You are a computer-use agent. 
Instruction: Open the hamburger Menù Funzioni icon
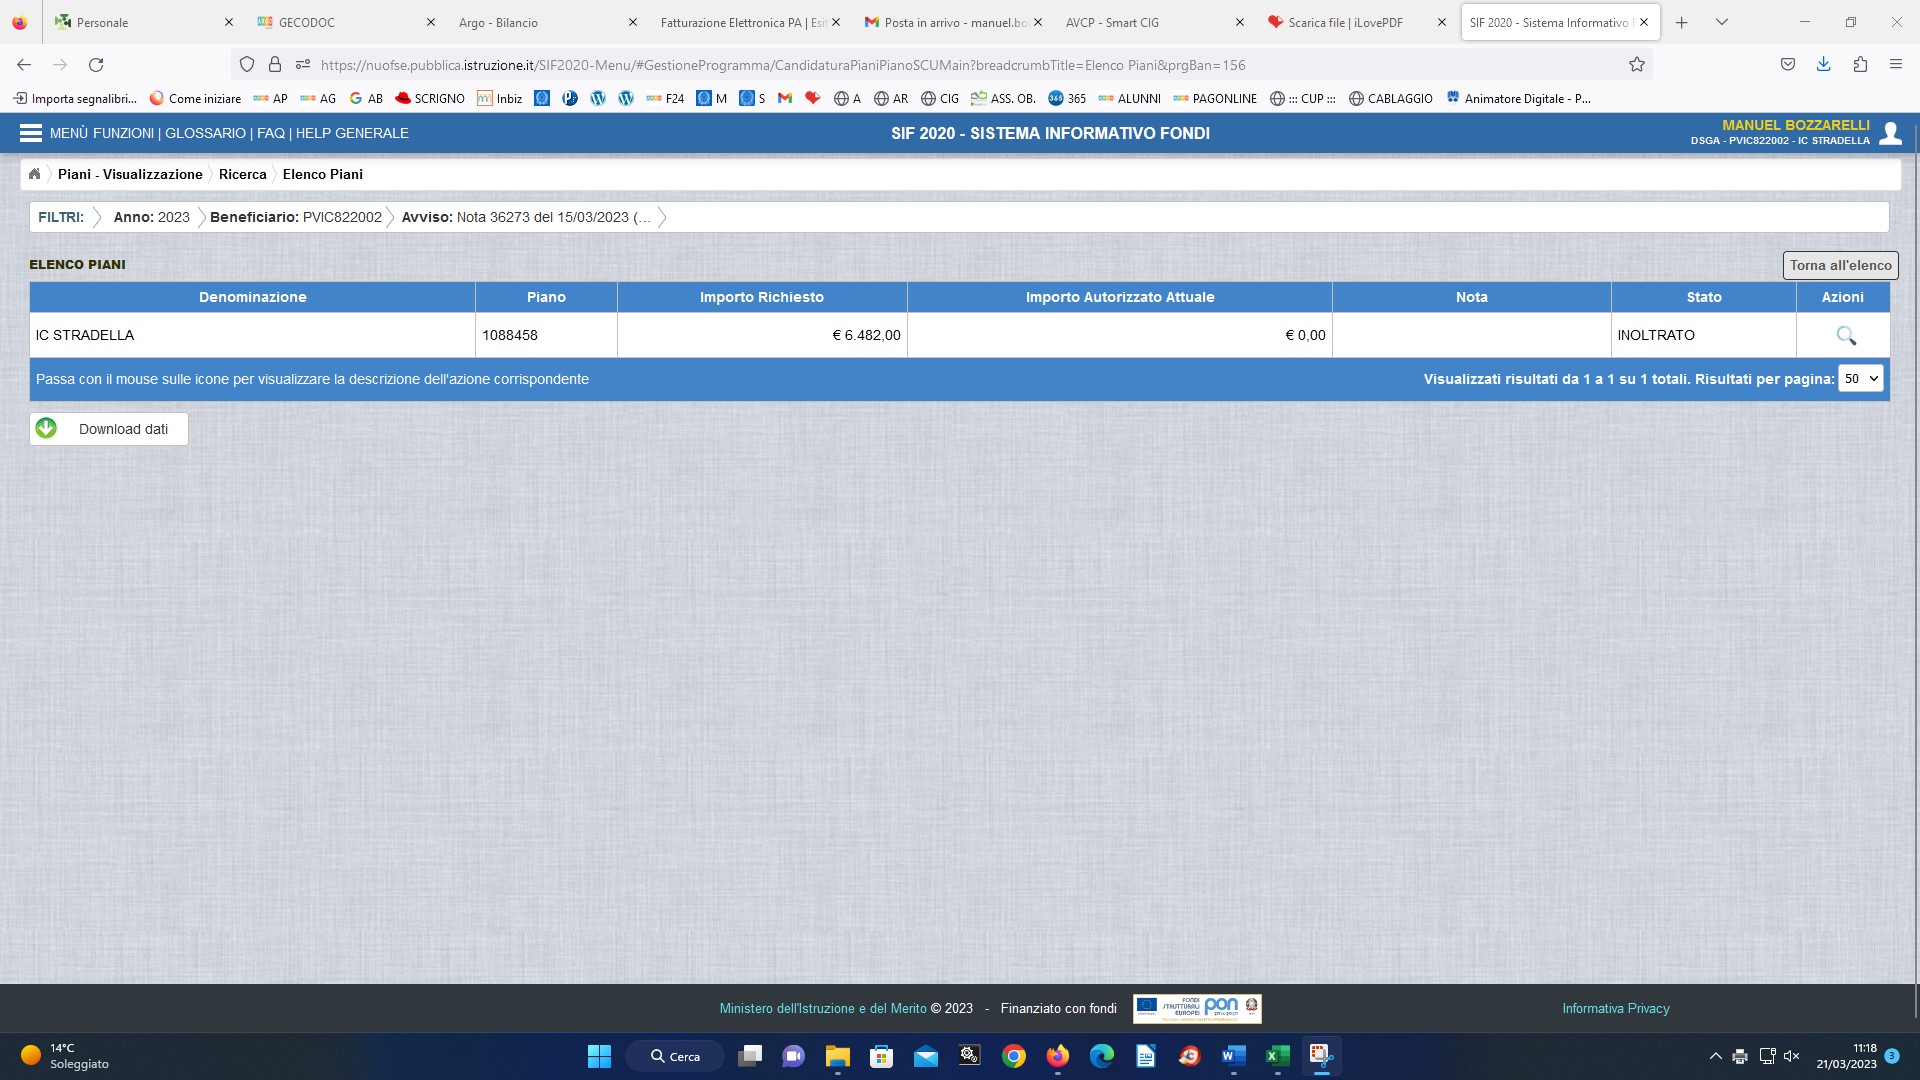pos(31,133)
